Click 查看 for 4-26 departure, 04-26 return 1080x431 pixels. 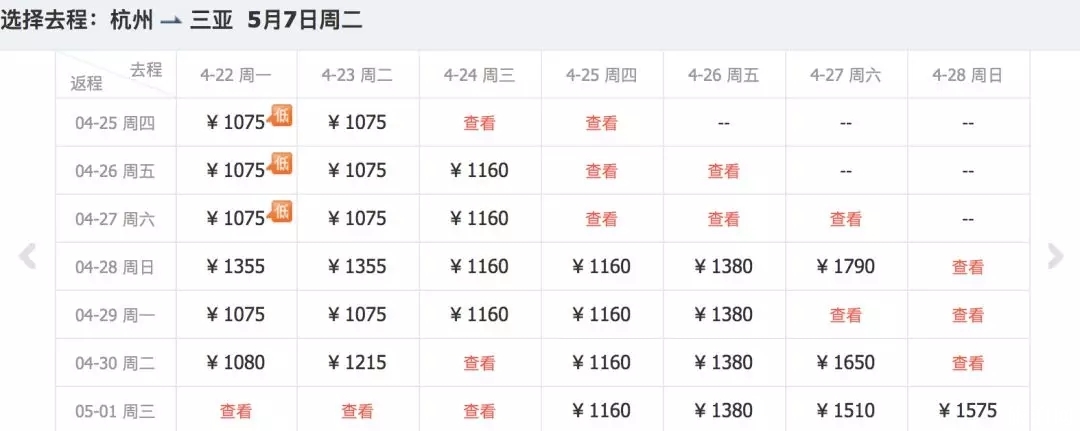pyautogui.click(x=723, y=171)
